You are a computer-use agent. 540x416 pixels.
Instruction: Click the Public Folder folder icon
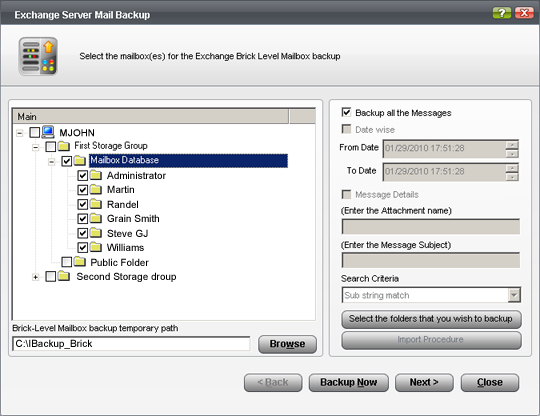(x=80, y=262)
